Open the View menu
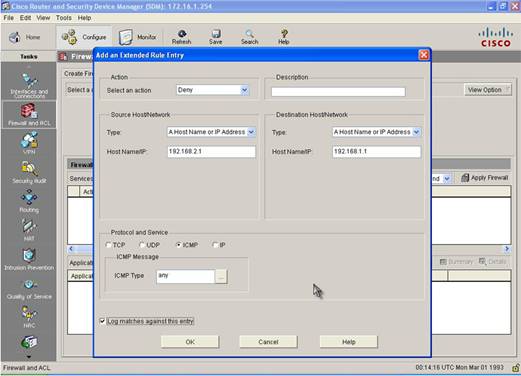 (x=43, y=18)
